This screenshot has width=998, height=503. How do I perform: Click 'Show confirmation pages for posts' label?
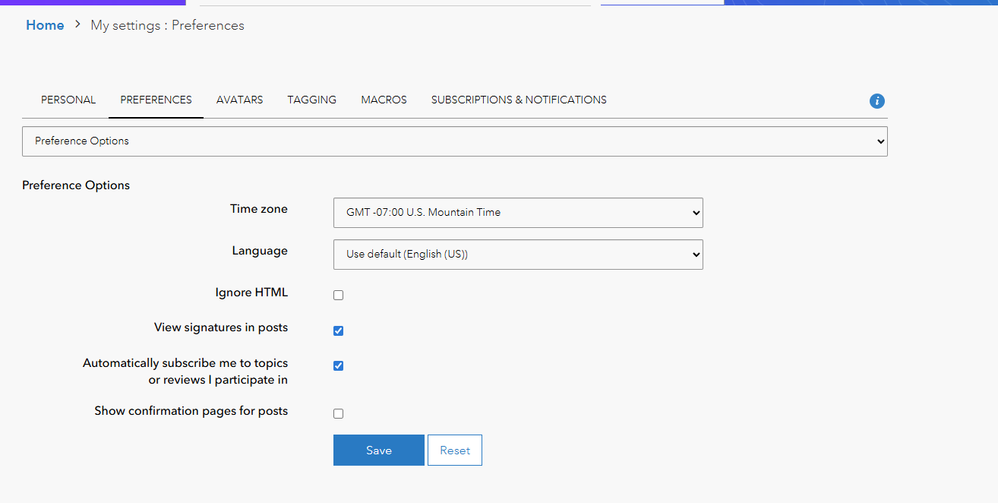[191, 411]
